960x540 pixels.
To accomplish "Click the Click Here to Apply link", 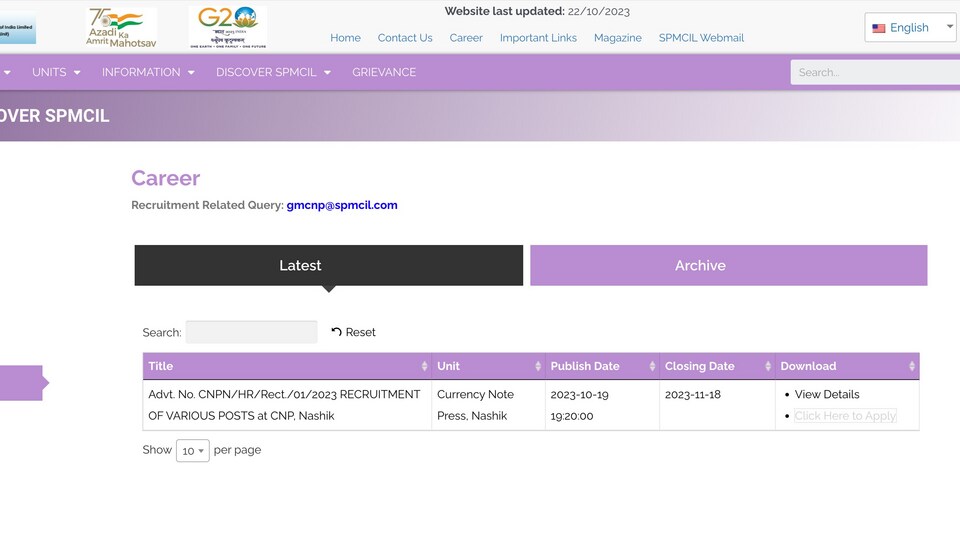I will (x=845, y=416).
